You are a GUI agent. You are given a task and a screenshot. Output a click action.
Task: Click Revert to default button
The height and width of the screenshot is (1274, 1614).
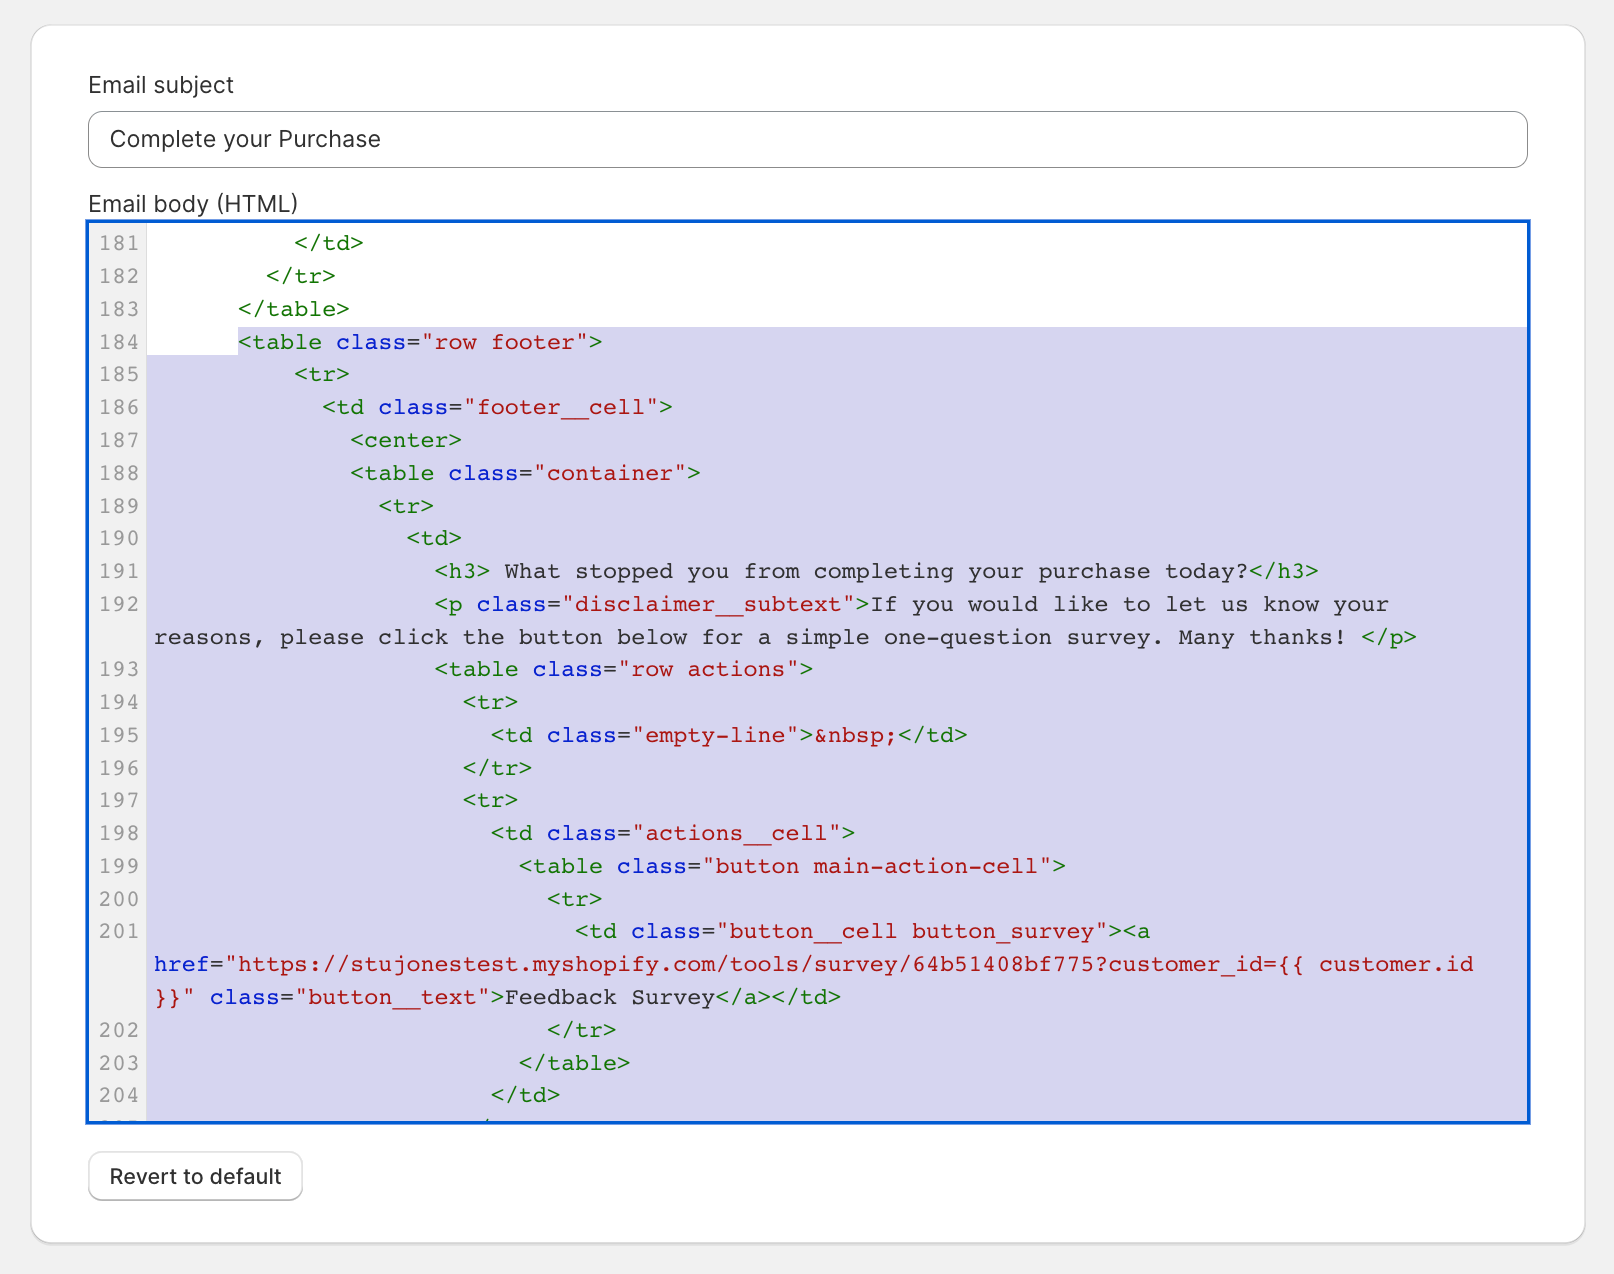point(195,1176)
